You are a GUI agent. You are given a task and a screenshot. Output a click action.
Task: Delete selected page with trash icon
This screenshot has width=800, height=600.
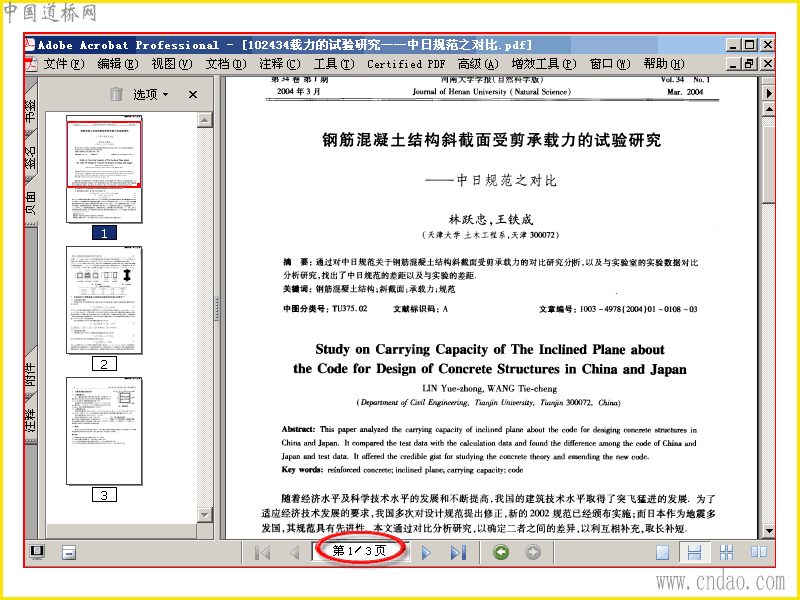116,94
